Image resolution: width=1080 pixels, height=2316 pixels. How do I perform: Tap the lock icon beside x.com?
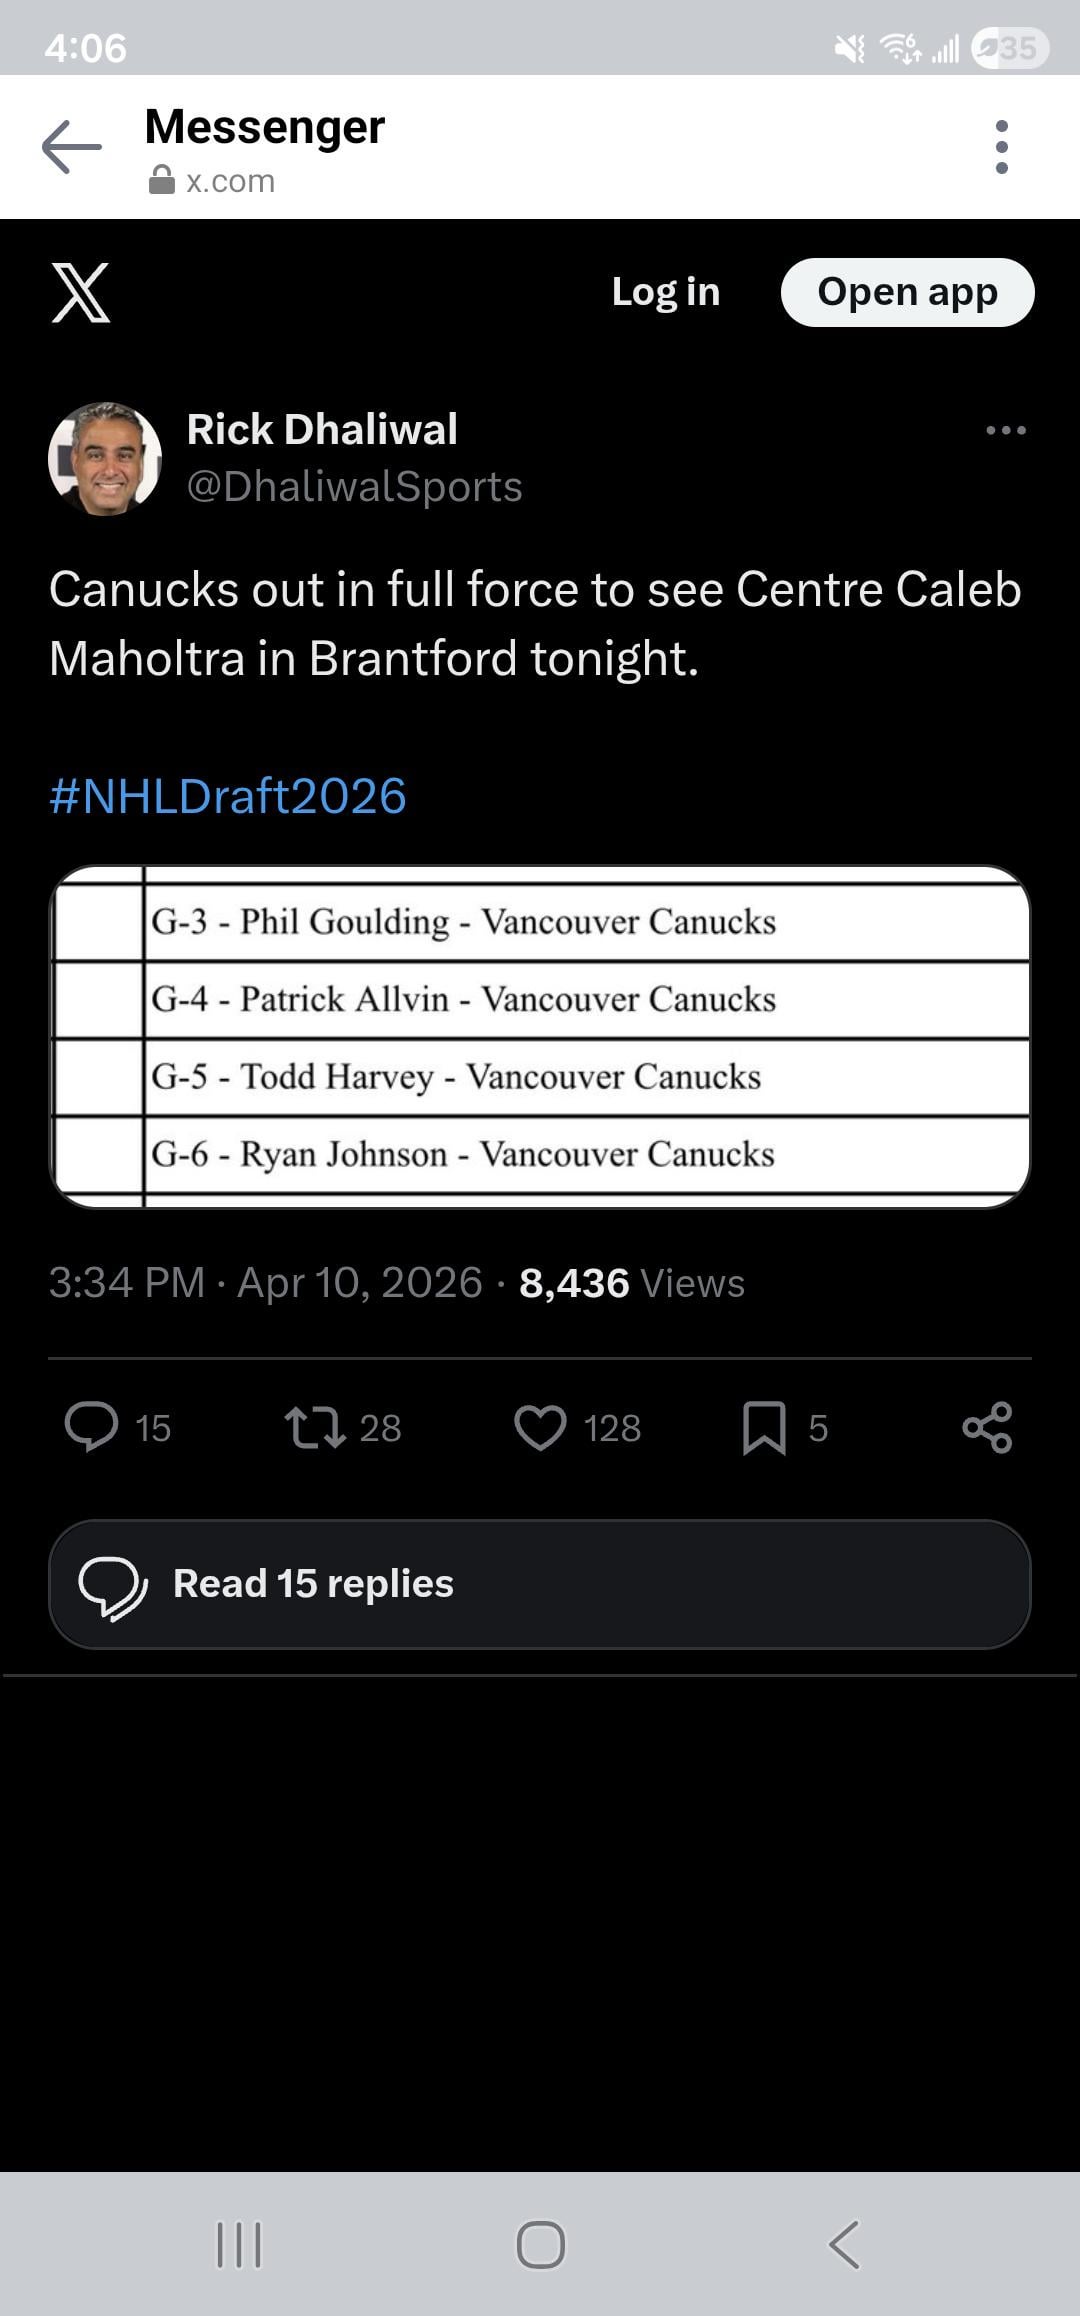(x=162, y=181)
